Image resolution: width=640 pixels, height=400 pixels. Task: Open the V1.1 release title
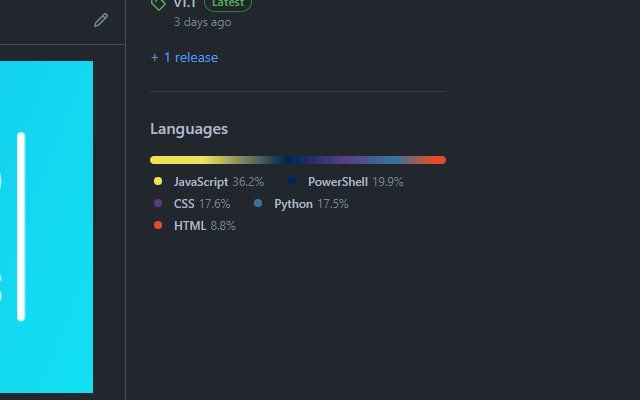pyautogui.click(x=185, y=4)
